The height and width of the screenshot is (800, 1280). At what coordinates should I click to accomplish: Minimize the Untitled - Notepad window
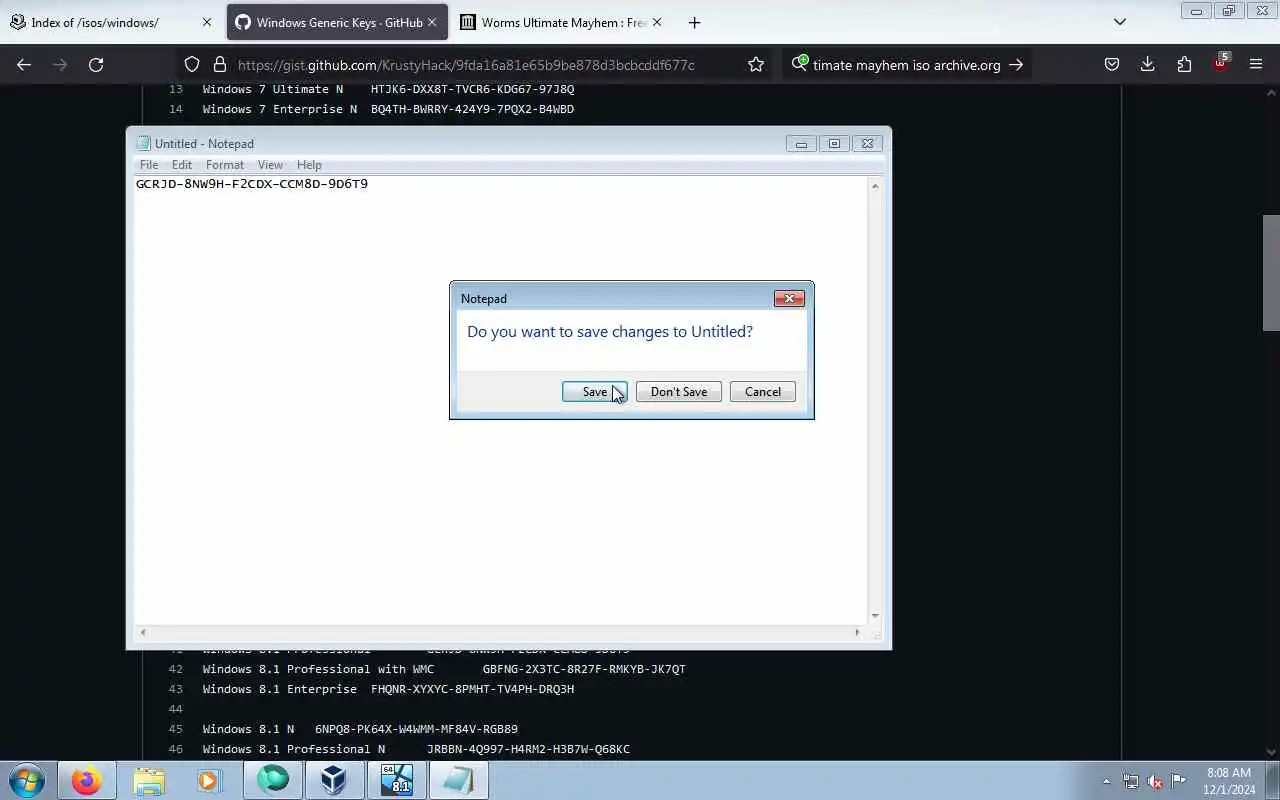coord(800,144)
